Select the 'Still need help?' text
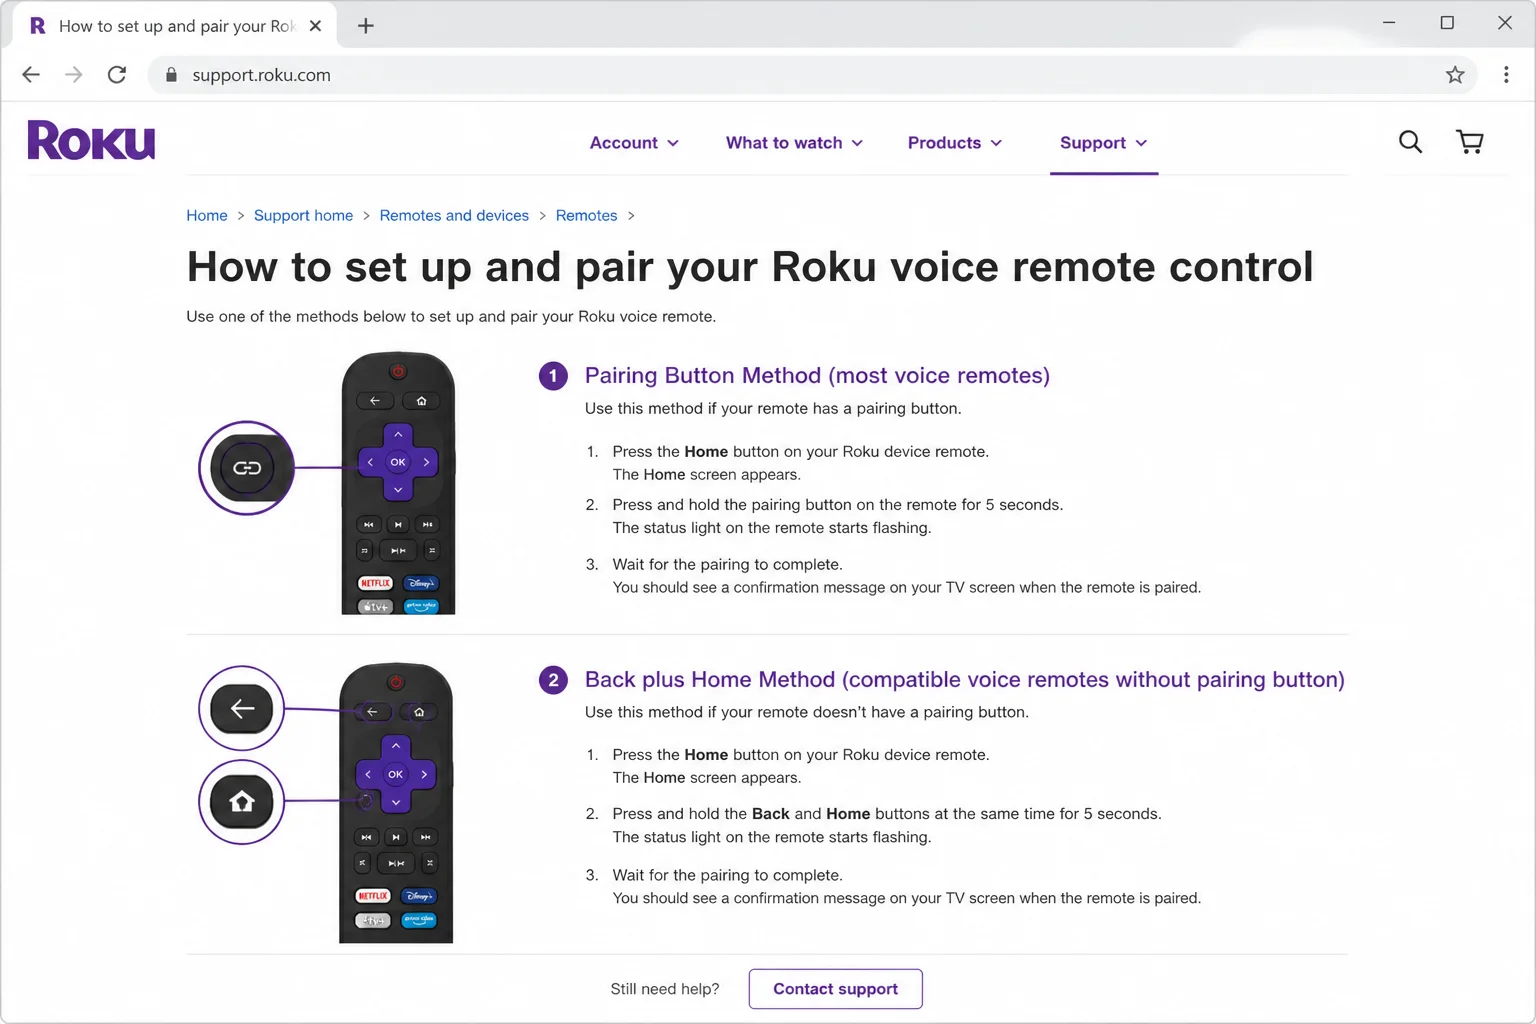Screen dimensions: 1536x1024 pos(665,989)
